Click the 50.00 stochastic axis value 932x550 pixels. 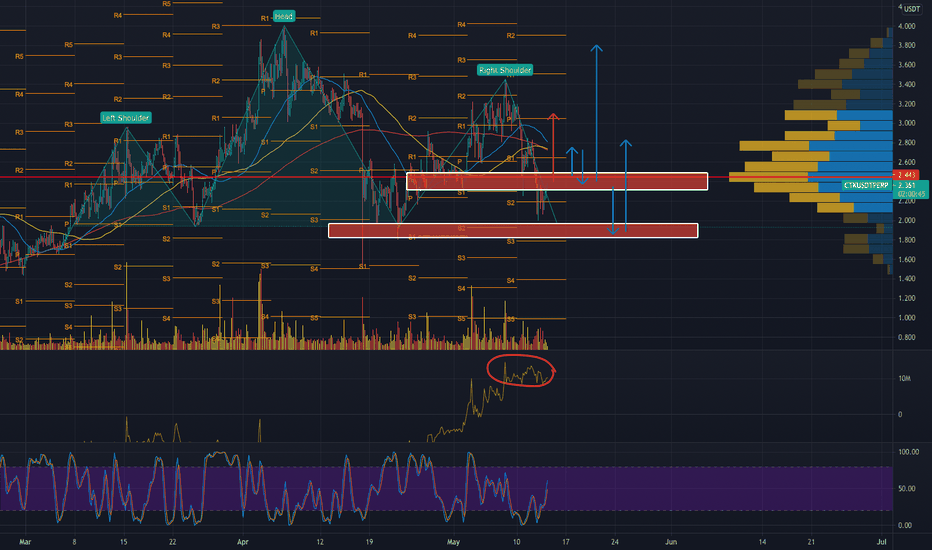[906, 489]
